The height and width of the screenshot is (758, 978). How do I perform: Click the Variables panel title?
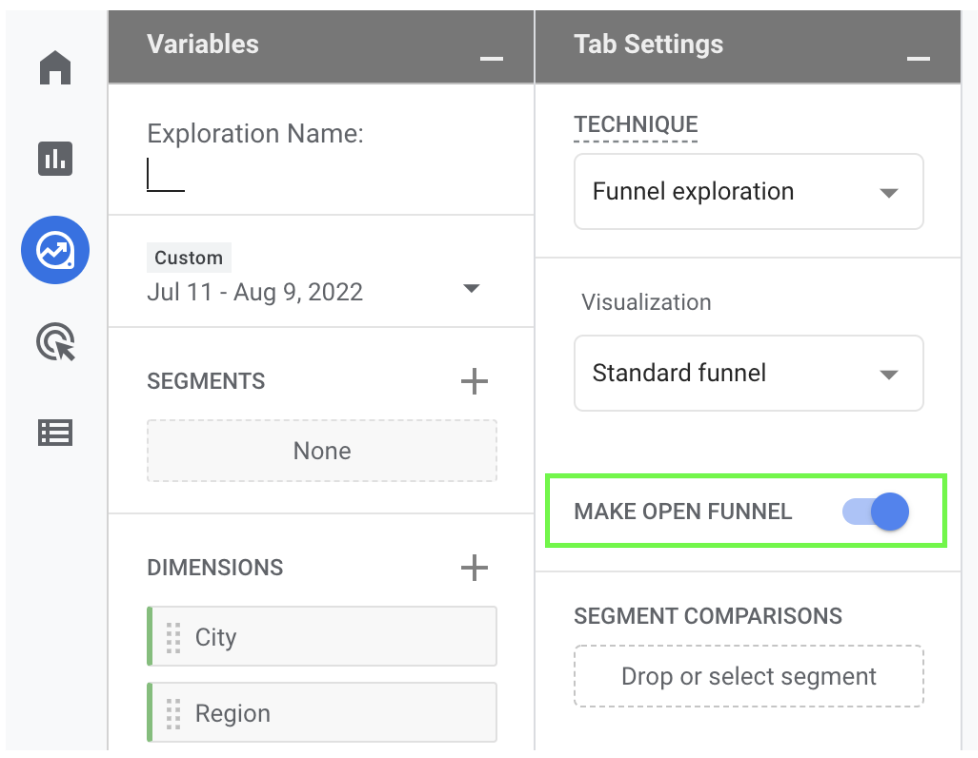point(203,44)
